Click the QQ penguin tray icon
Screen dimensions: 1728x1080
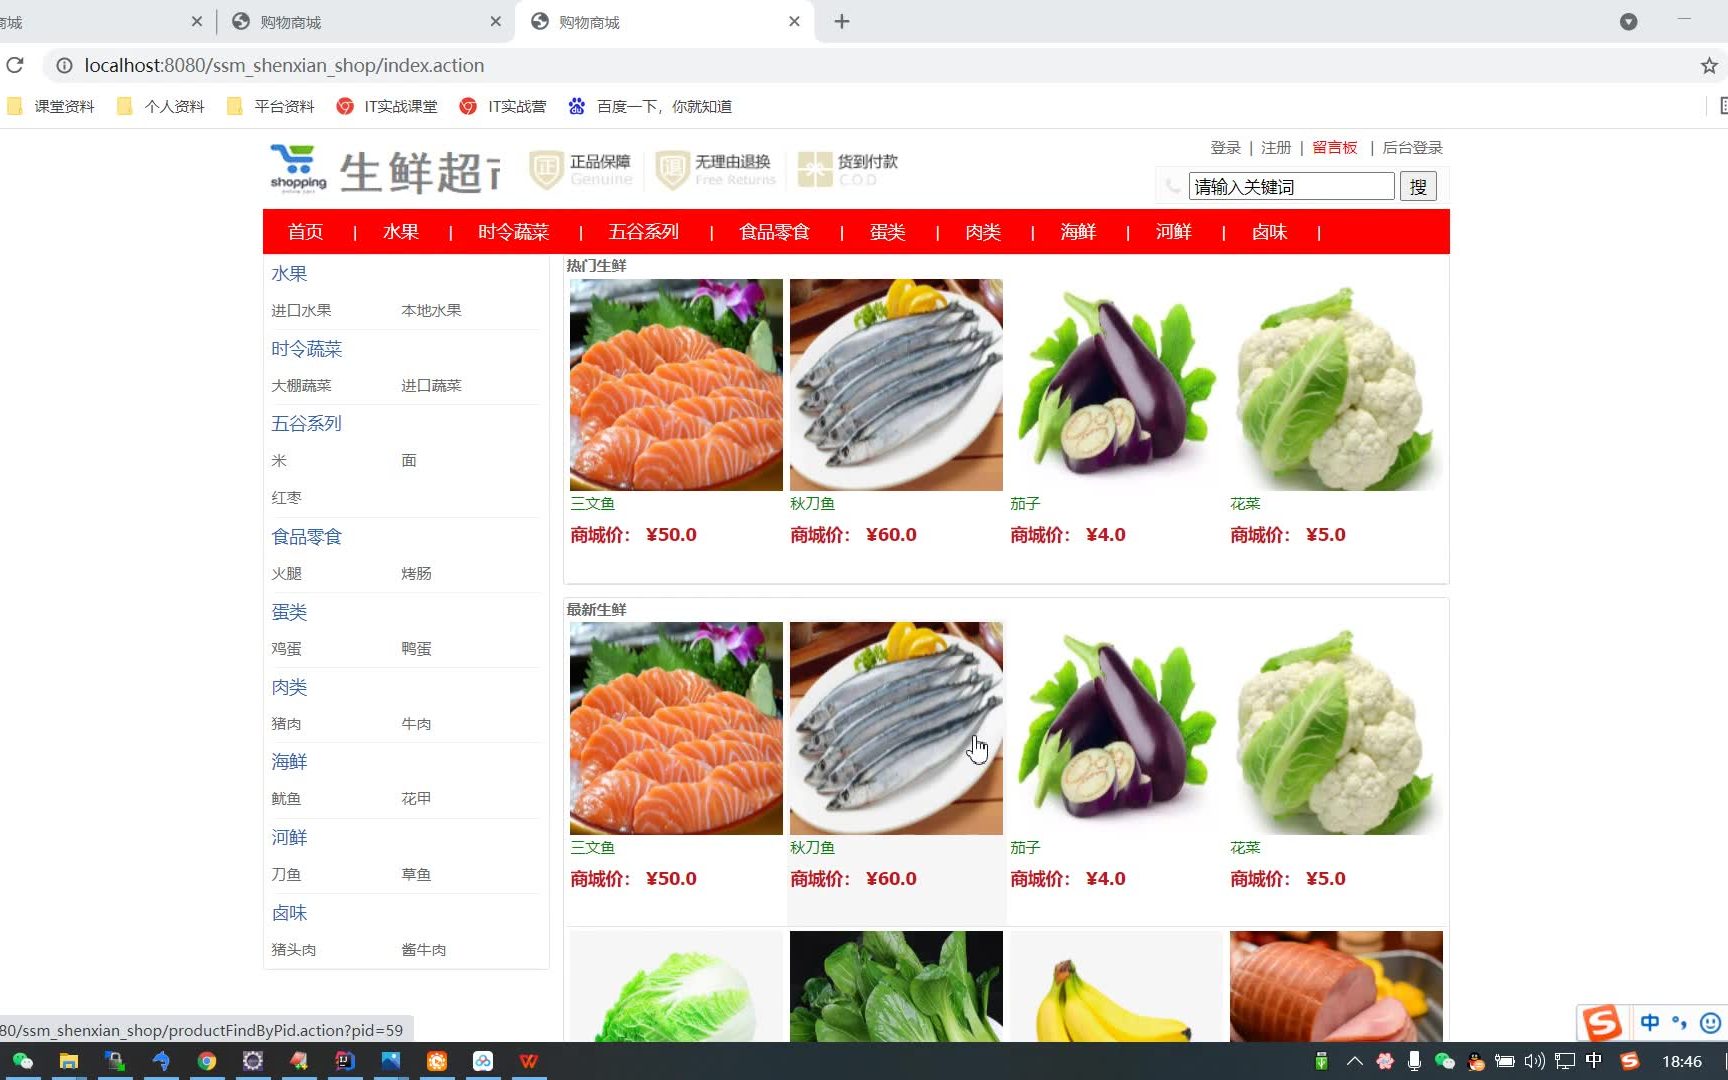coord(1475,1061)
